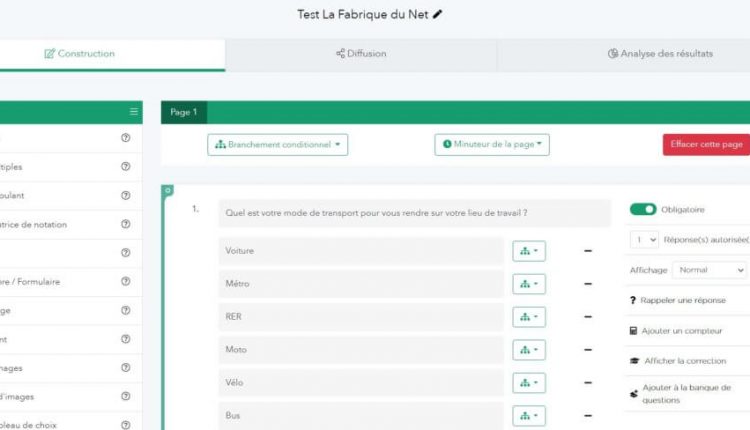Toggle the Obligatoire switch
This screenshot has width=750, height=430.
(x=643, y=209)
